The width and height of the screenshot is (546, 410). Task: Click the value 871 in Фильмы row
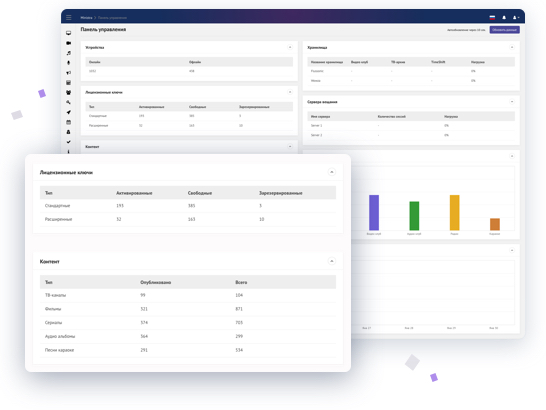point(239,309)
